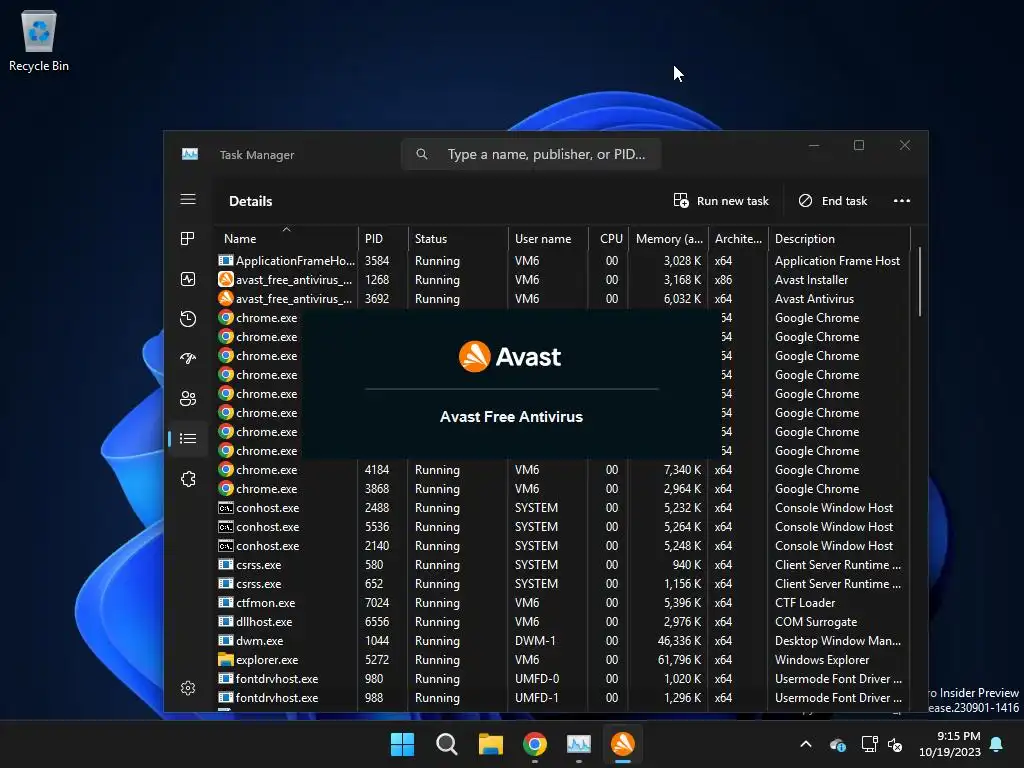Select csrss.exe row with PID 580
This screenshot has height=768, width=1024.
coord(562,564)
